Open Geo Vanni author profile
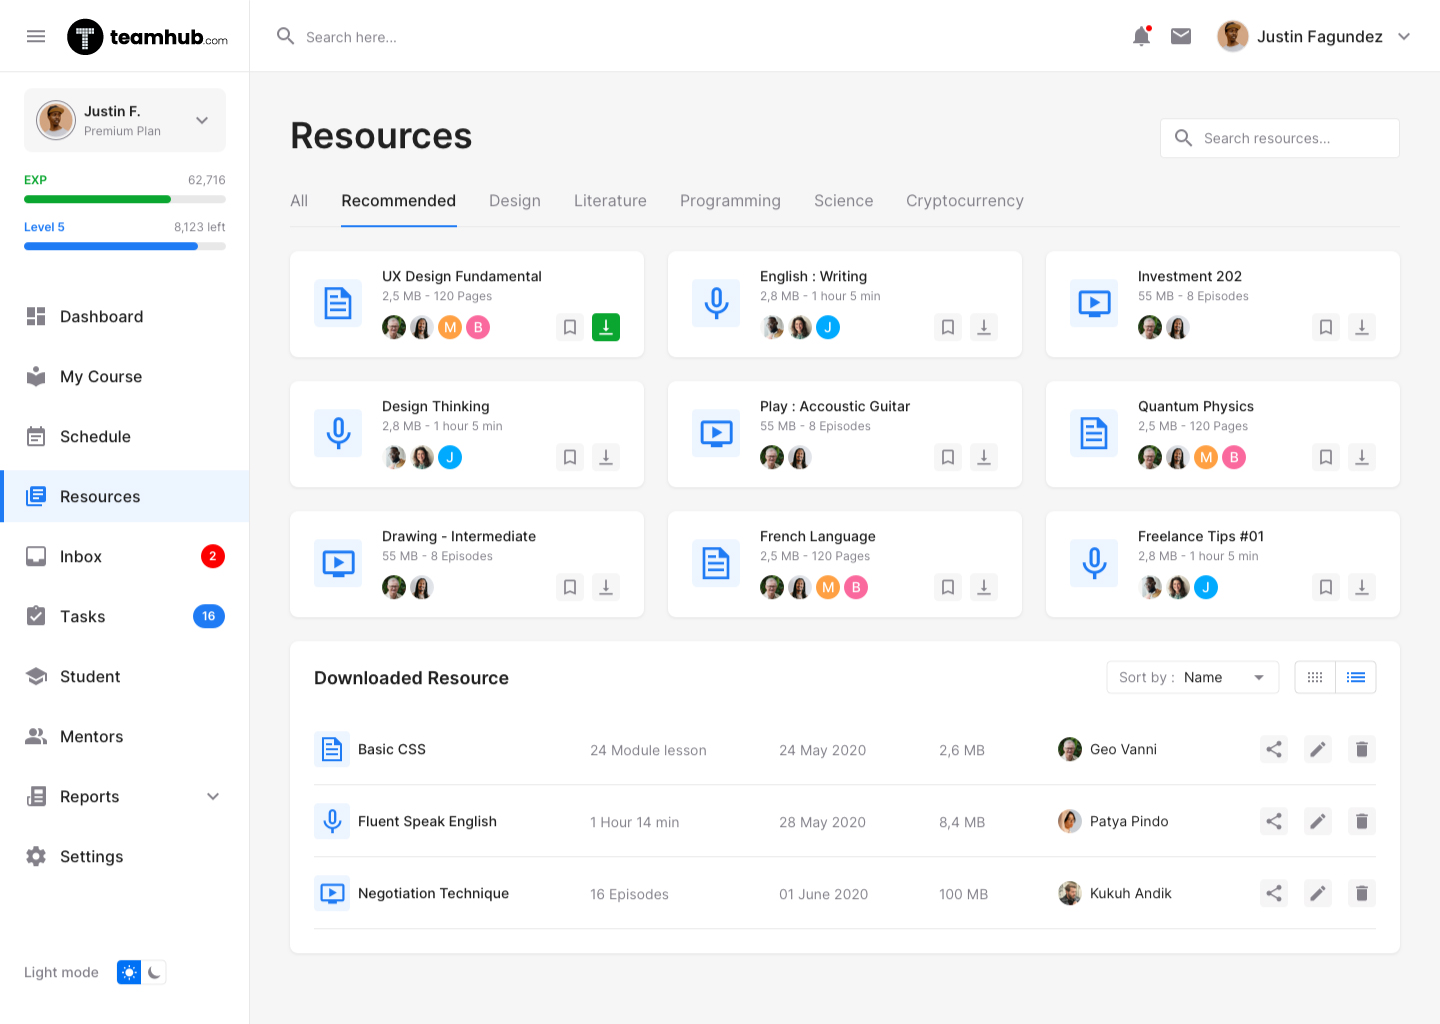This screenshot has width=1440, height=1024. (1108, 749)
